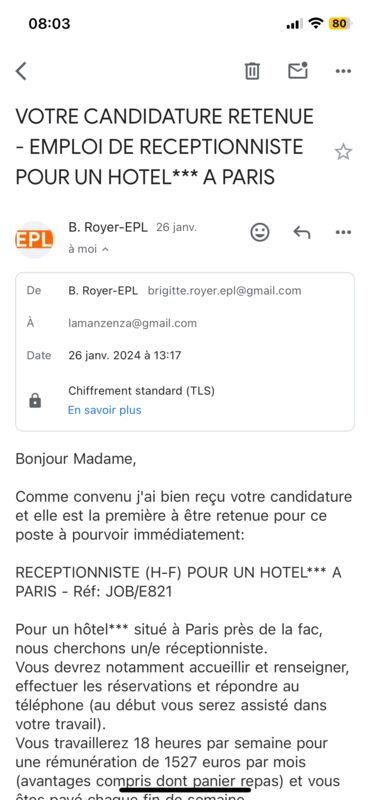Delete this email with the trash icon

(x=252, y=71)
